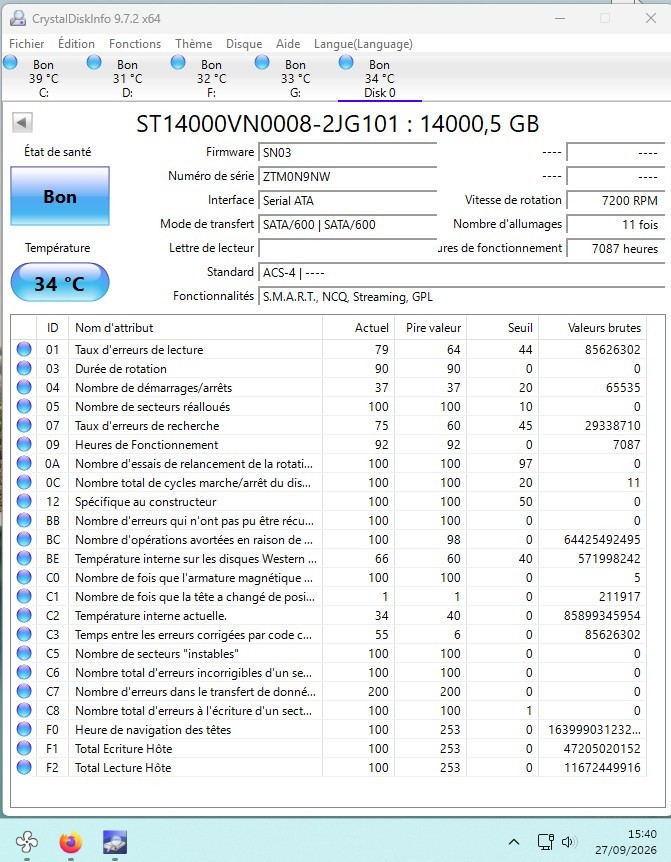Select the Heures de Fonctionnement row

[329, 444]
